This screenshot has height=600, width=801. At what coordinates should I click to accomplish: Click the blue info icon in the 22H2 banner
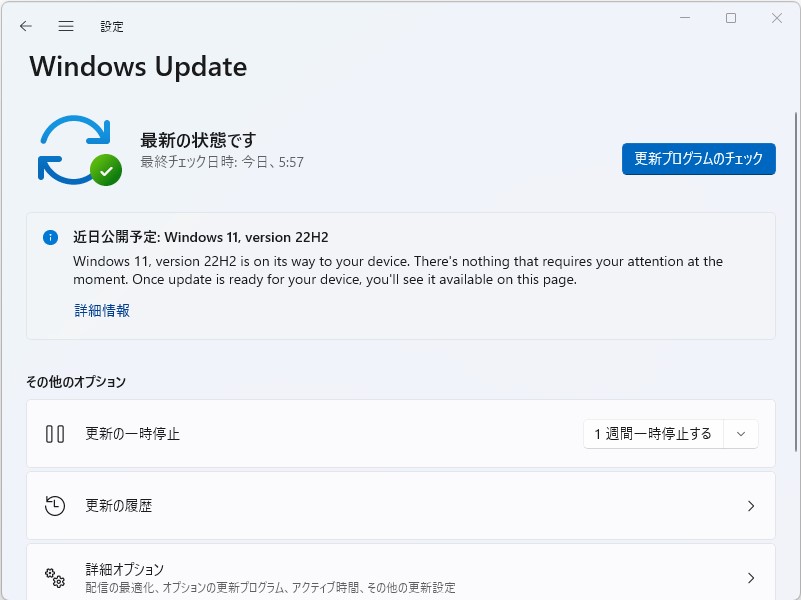pos(49,237)
